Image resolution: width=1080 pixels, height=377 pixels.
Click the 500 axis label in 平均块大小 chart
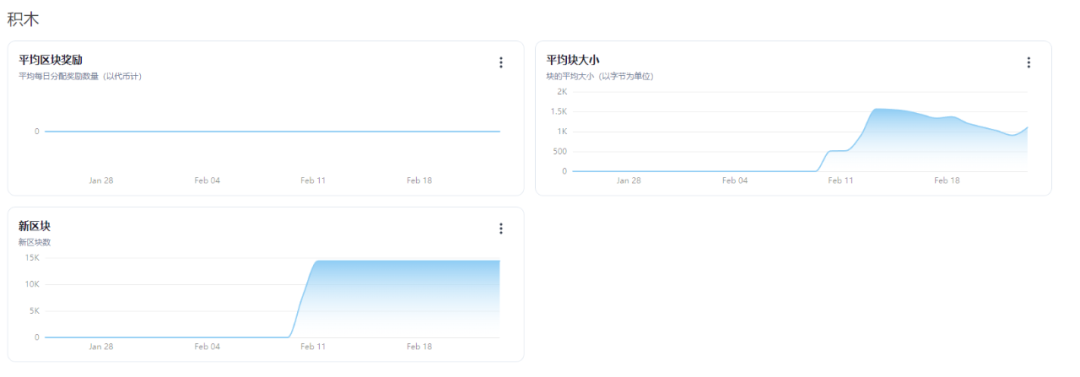[x=560, y=152]
